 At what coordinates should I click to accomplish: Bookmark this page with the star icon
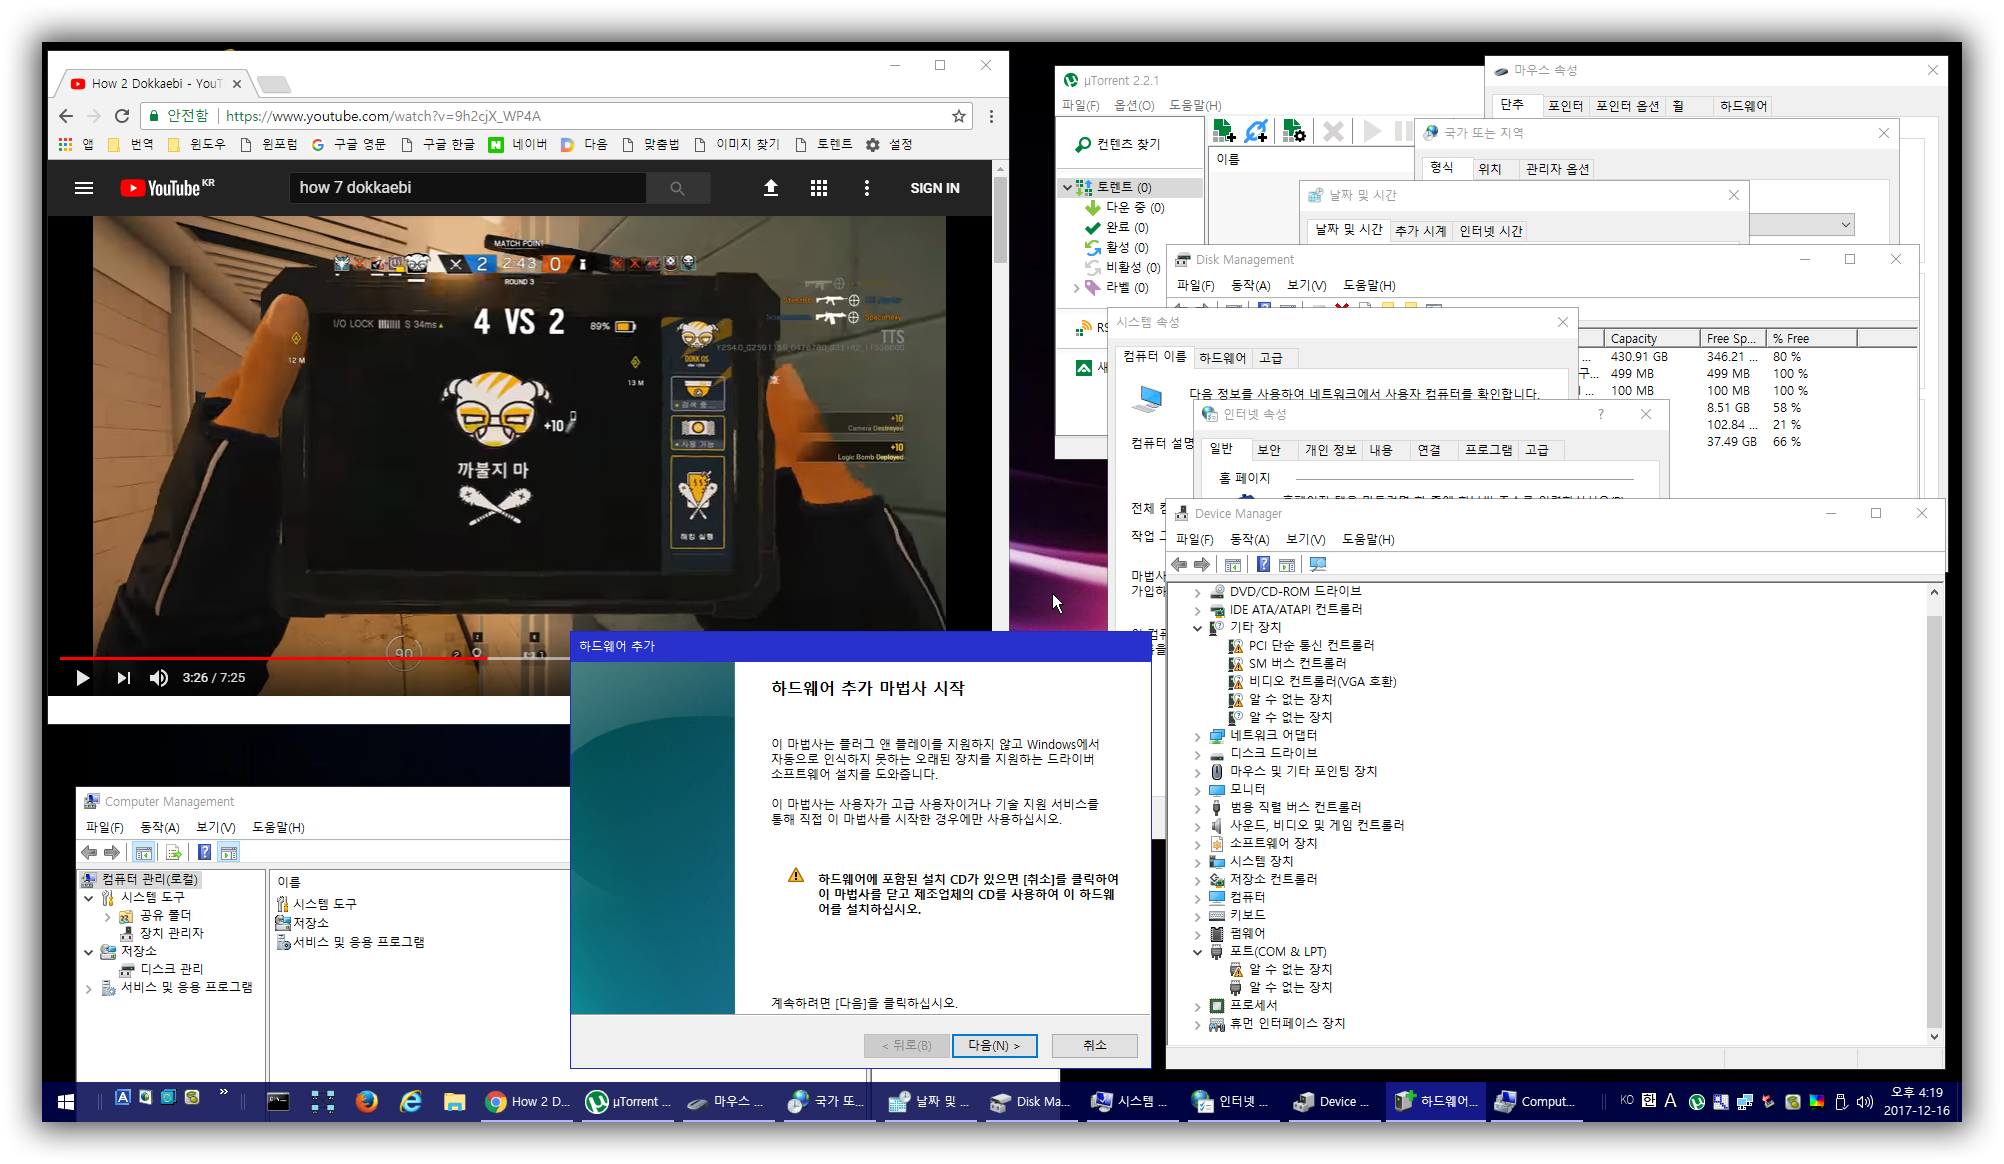coord(959,116)
